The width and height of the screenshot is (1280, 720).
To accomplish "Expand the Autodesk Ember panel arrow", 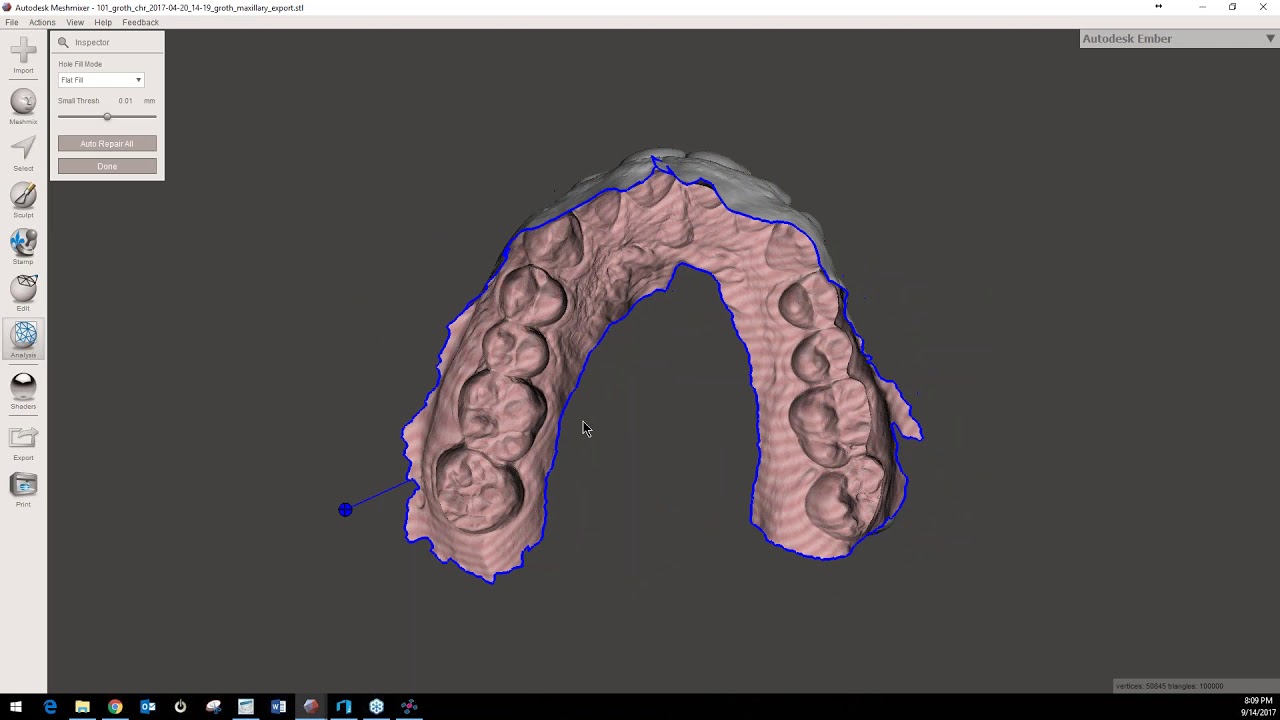I will point(1270,39).
